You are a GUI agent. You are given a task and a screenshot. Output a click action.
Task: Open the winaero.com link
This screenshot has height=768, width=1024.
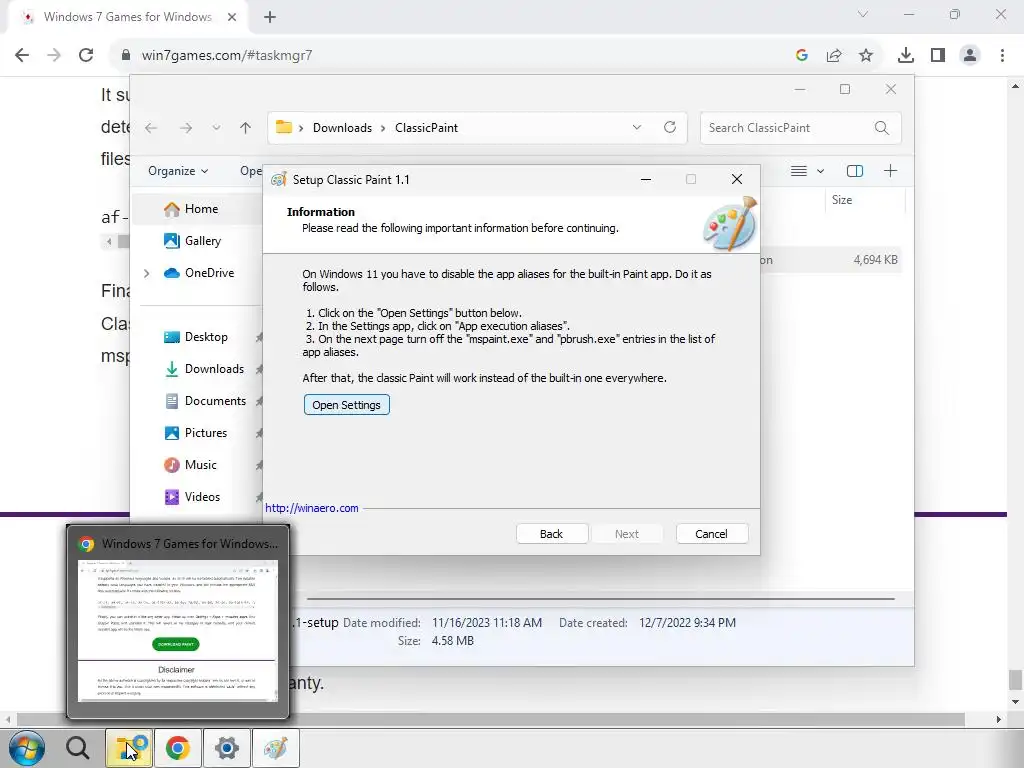(x=312, y=508)
